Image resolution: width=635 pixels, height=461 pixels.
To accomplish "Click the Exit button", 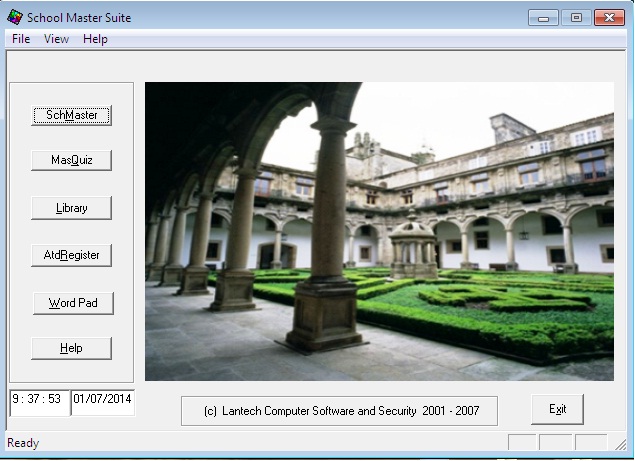I will coord(557,409).
